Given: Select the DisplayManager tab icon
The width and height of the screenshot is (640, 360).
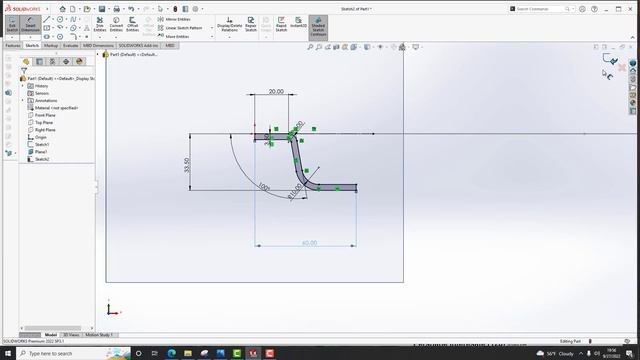Looking at the screenshot, I should click(x=79, y=62).
